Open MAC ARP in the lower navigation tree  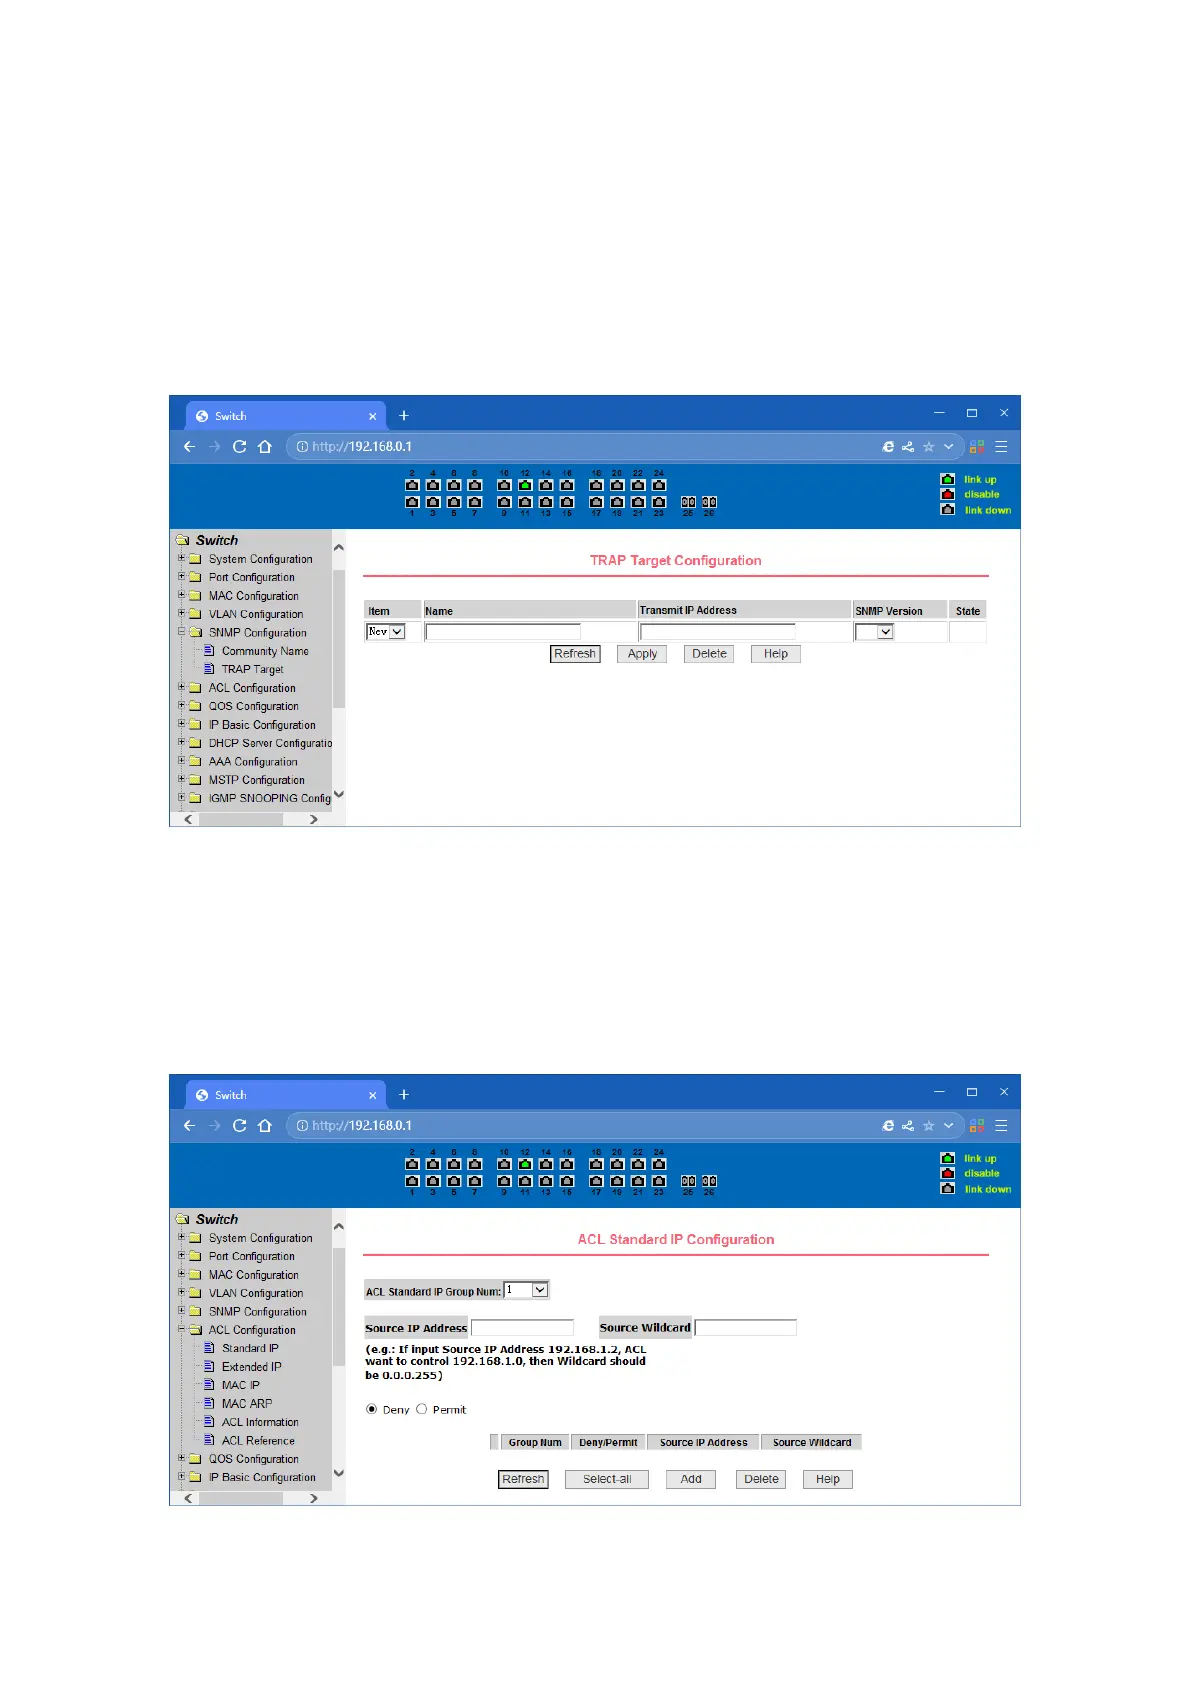tap(246, 1404)
